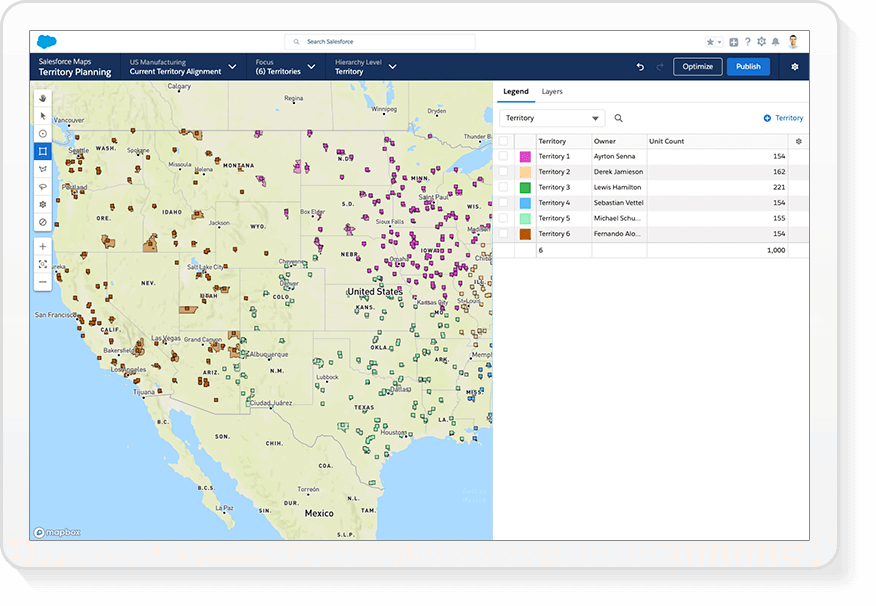Click inside the Search Salesforce field
The width and height of the screenshot is (876, 606).
pos(380,41)
